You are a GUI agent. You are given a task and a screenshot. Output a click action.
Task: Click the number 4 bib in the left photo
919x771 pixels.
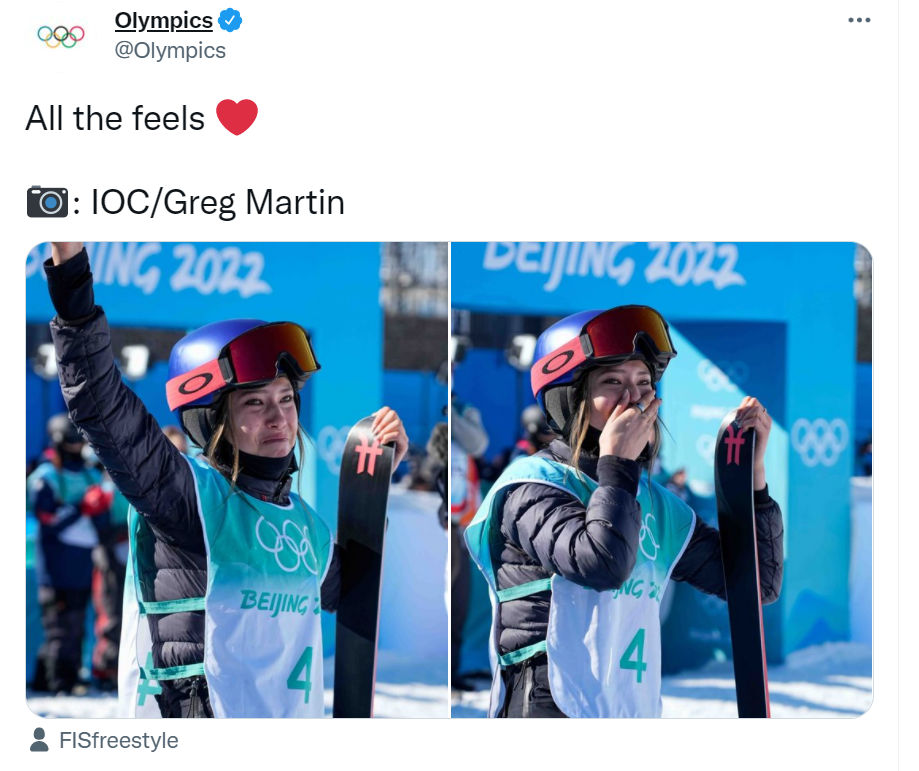(x=301, y=674)
